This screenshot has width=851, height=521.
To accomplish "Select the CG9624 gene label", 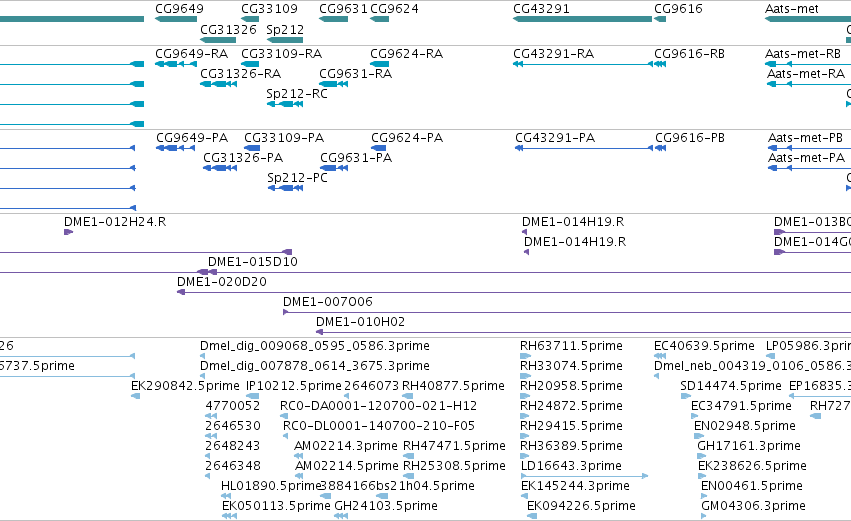I will point(394,9).
